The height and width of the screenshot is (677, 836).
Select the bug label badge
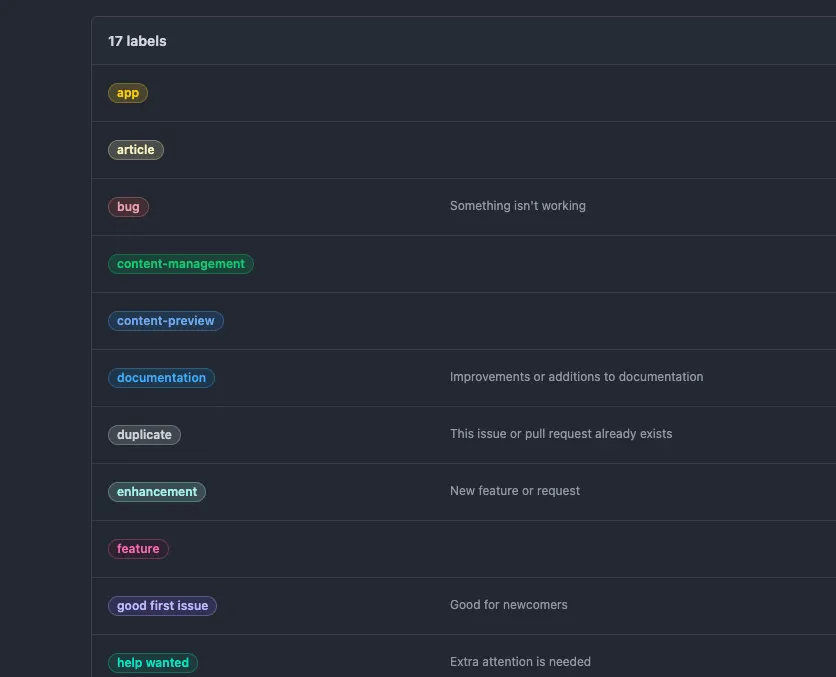click(128, 207)
